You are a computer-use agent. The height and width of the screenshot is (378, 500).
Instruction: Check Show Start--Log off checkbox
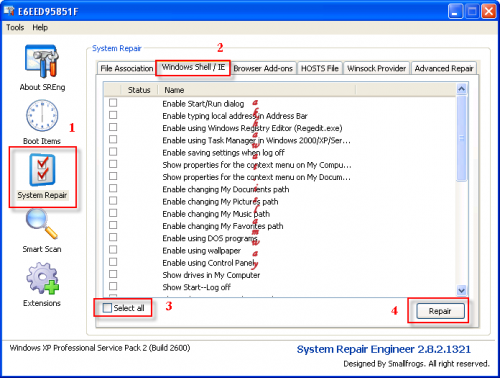click(x=113, y=286)
